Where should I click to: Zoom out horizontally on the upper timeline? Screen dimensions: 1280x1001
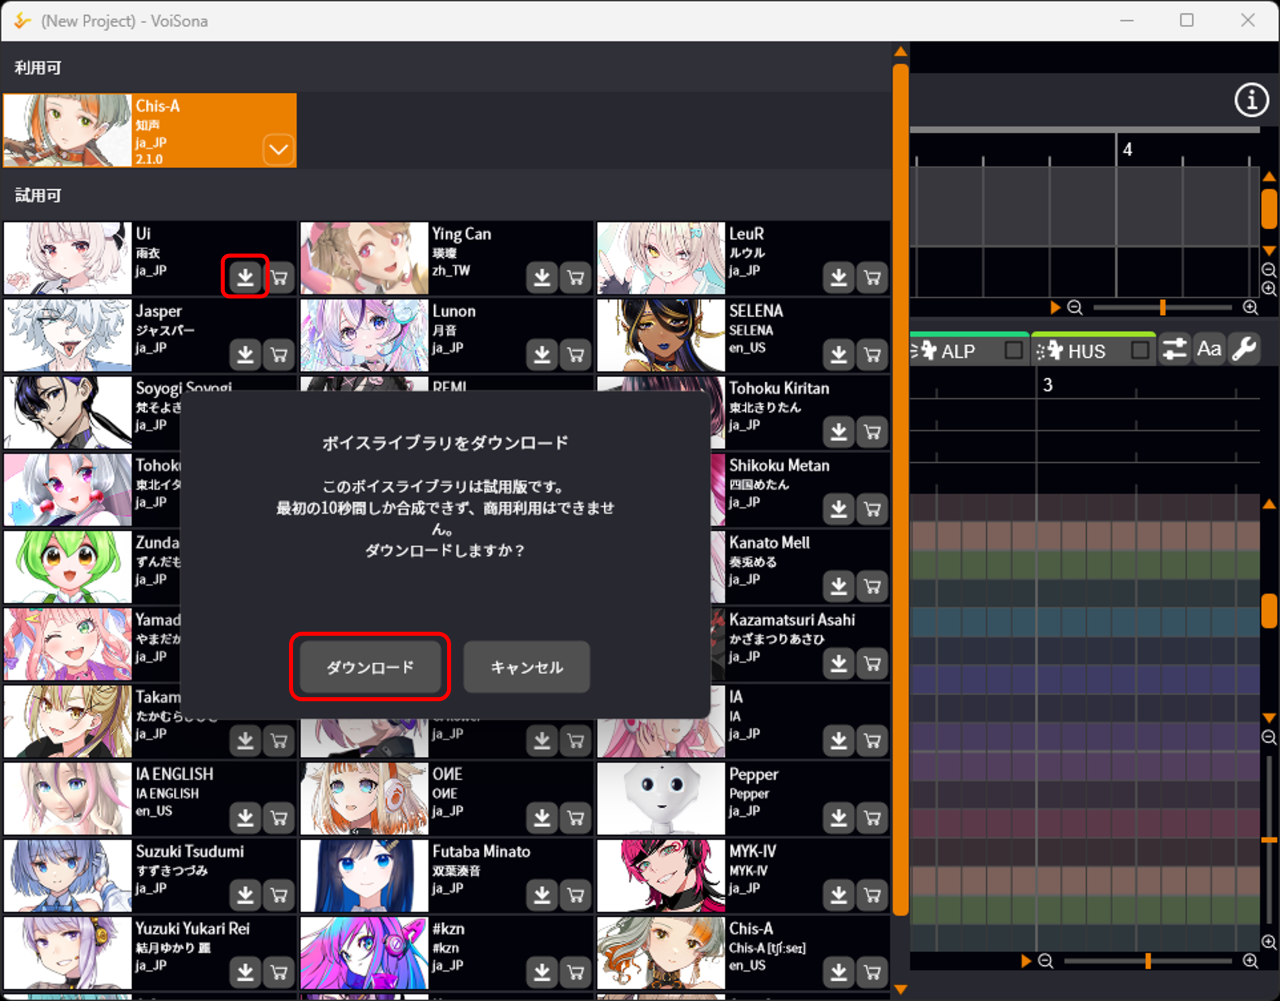click(x=1075, y=308)
